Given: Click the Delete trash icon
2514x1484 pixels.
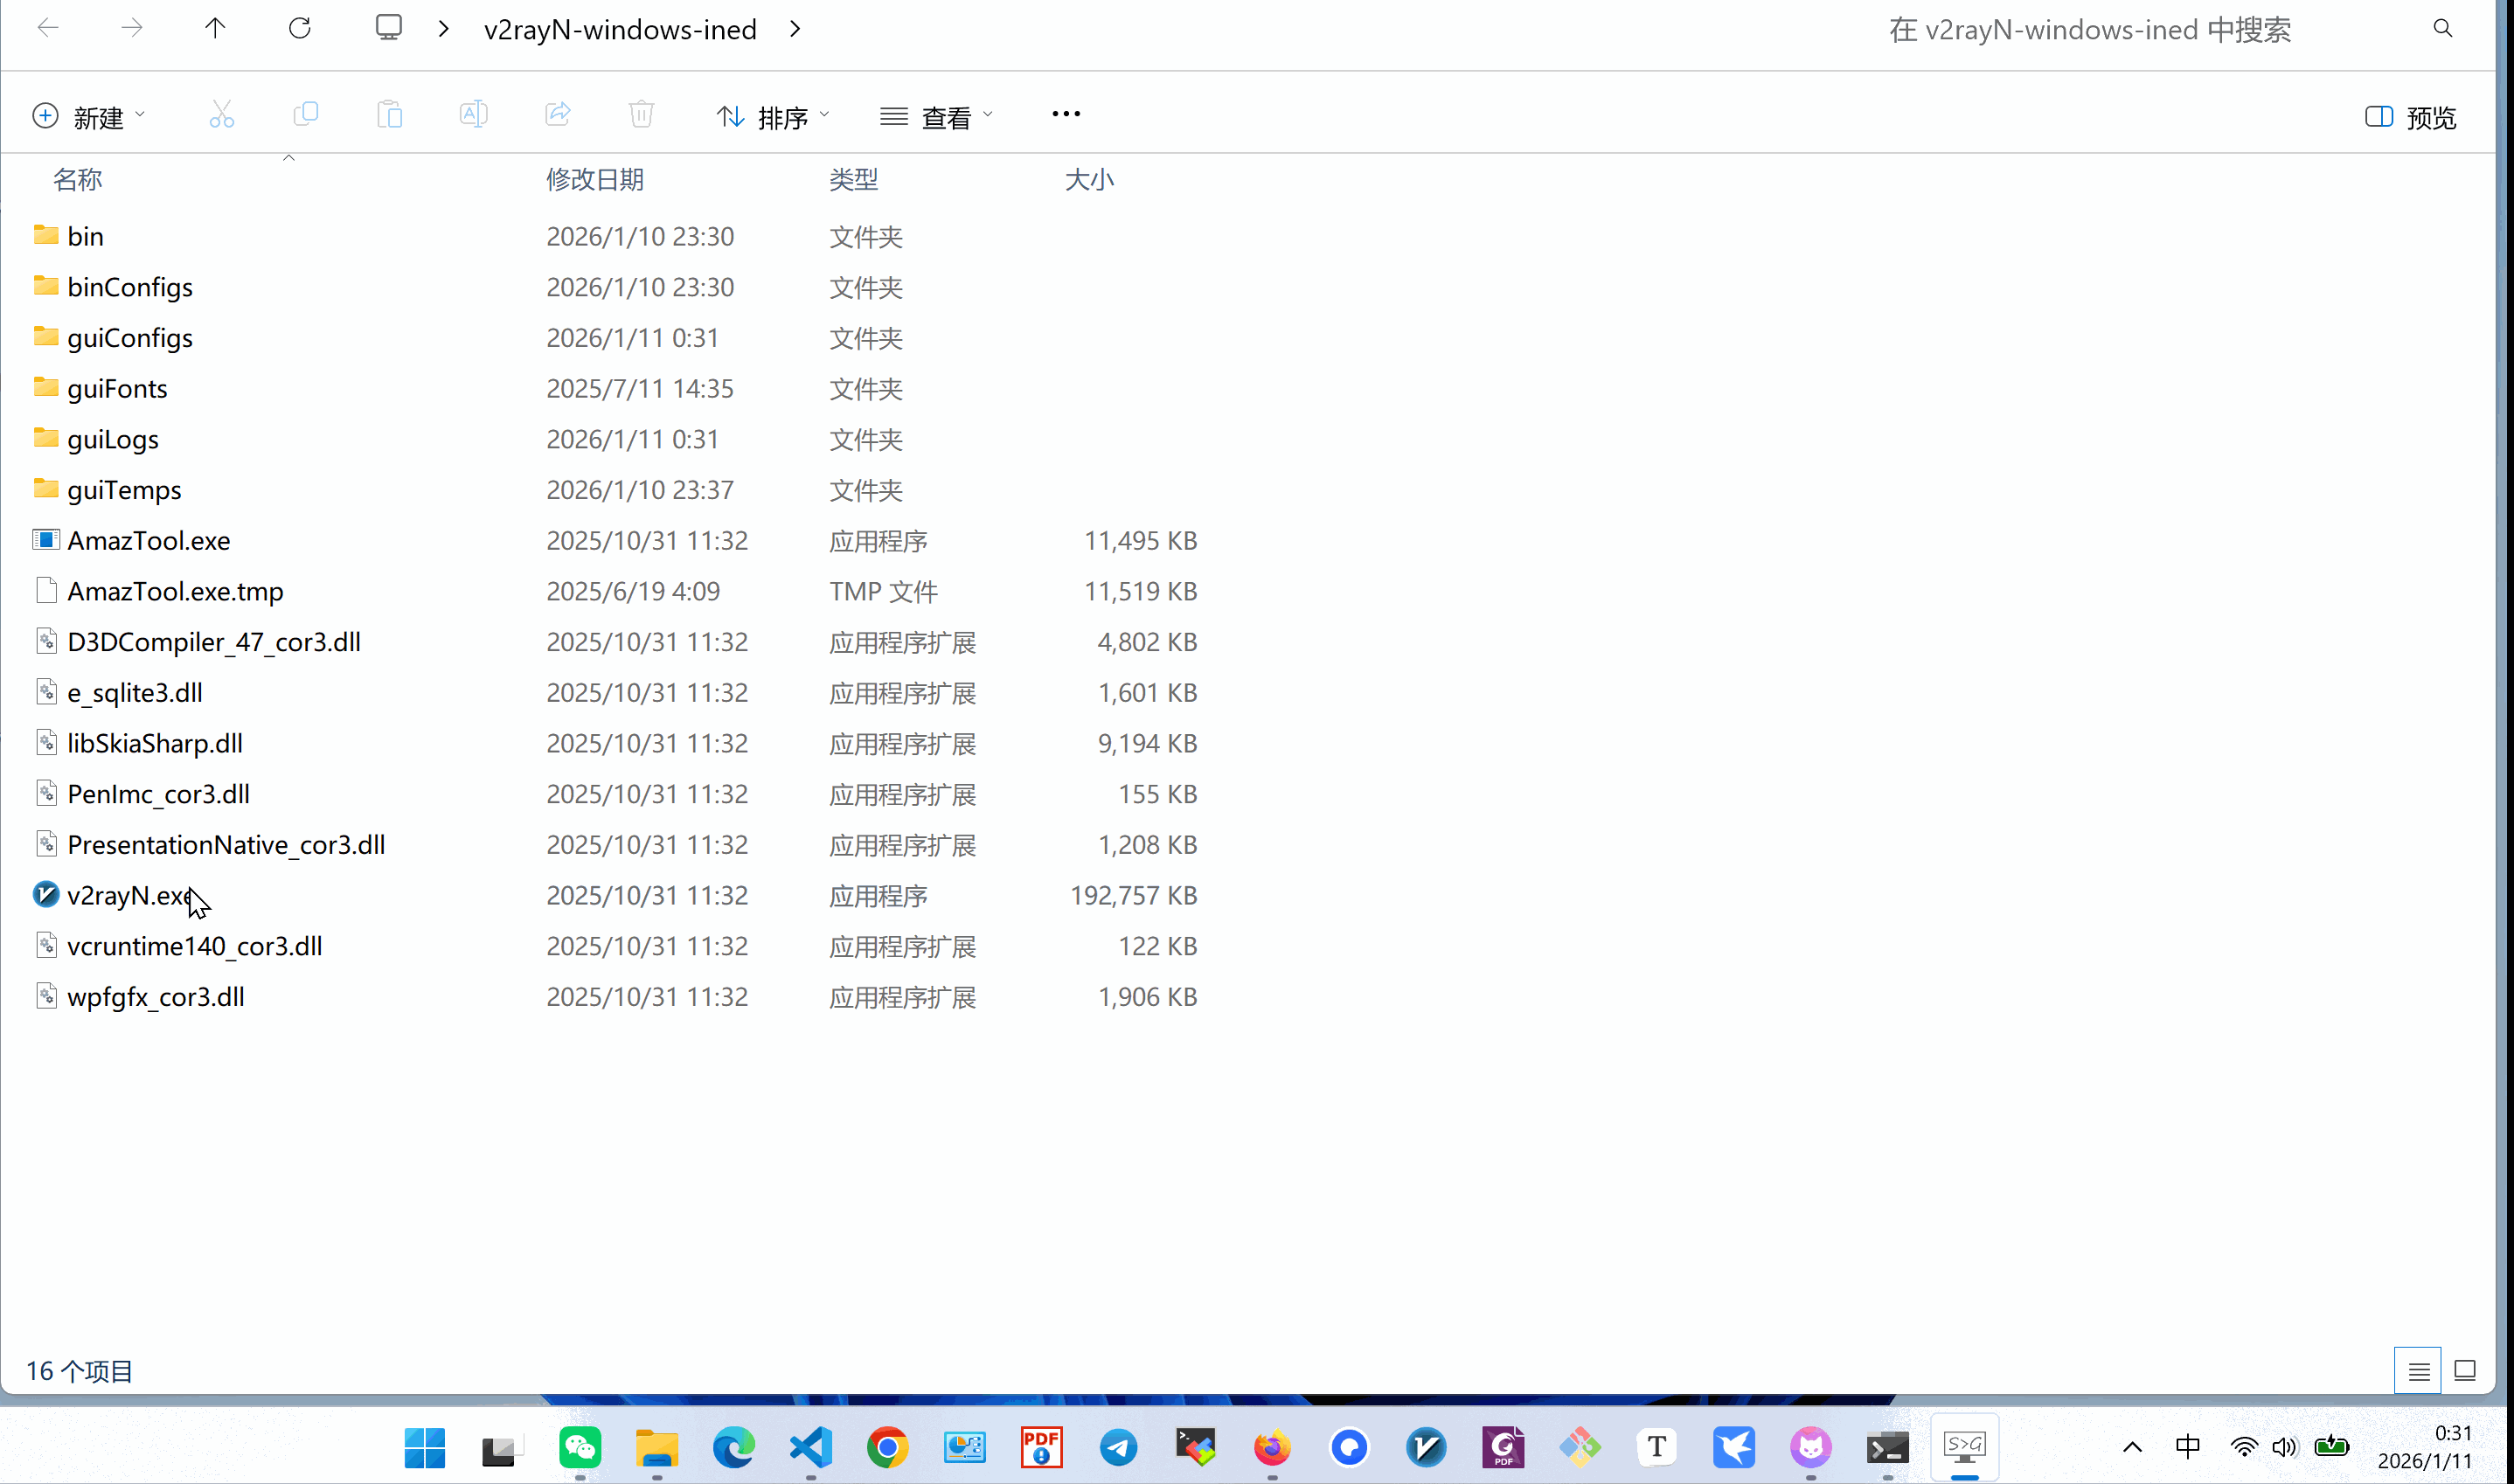Looking at the screenshot, I should [x=641, y=115].
